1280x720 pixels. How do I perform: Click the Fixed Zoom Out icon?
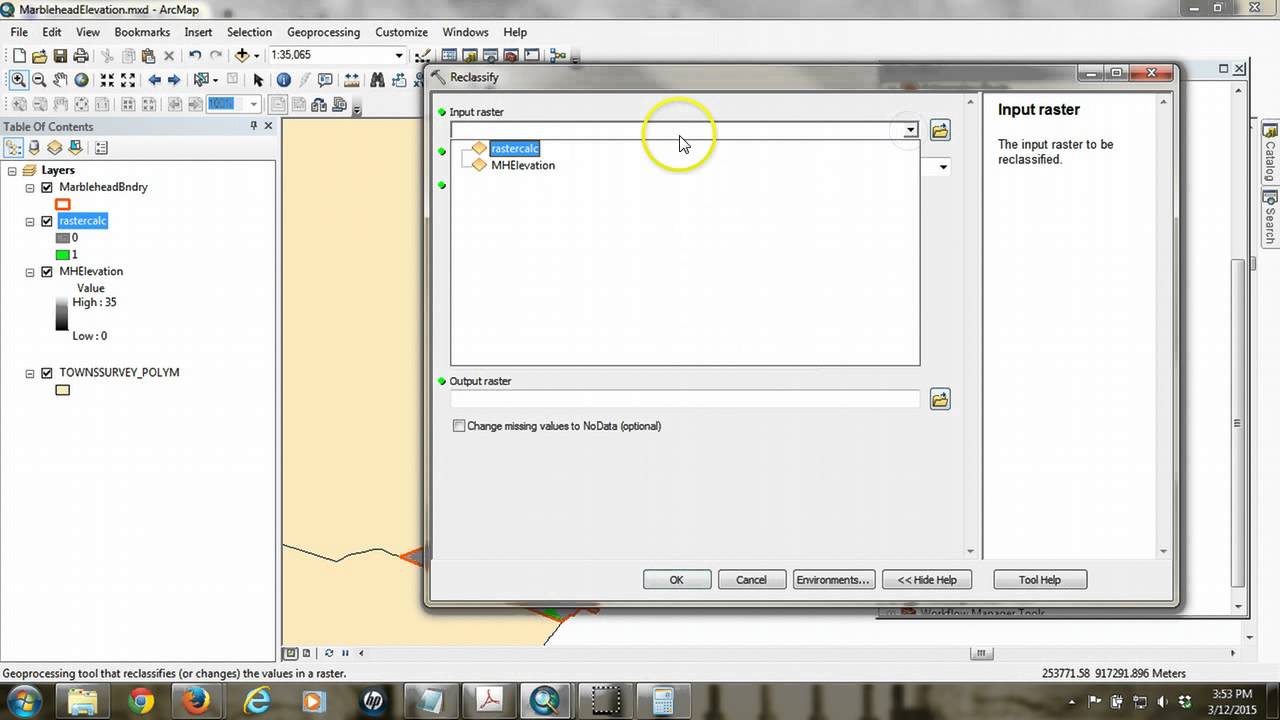[x=128, y=80]
